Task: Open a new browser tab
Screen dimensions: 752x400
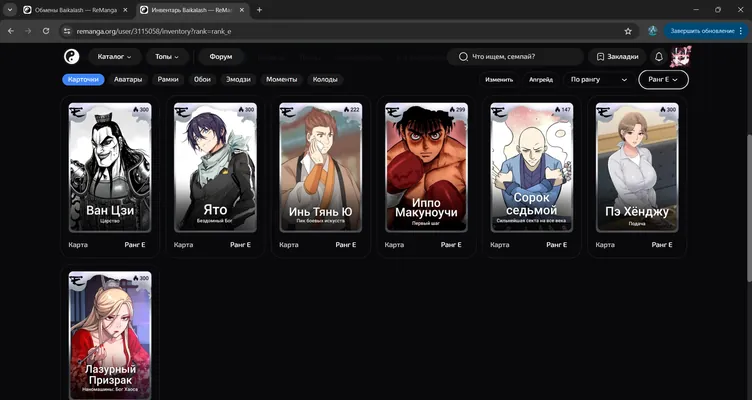Action: [x=259, y=10]
